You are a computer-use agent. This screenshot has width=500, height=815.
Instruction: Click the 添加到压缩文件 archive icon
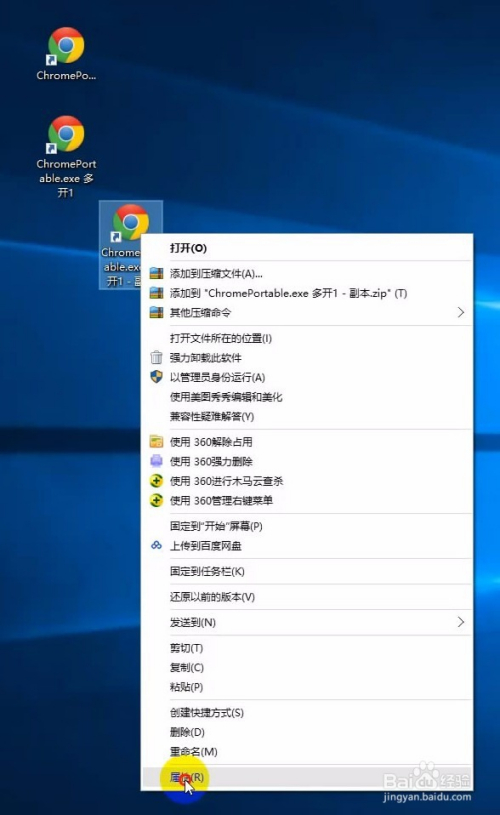156,273
